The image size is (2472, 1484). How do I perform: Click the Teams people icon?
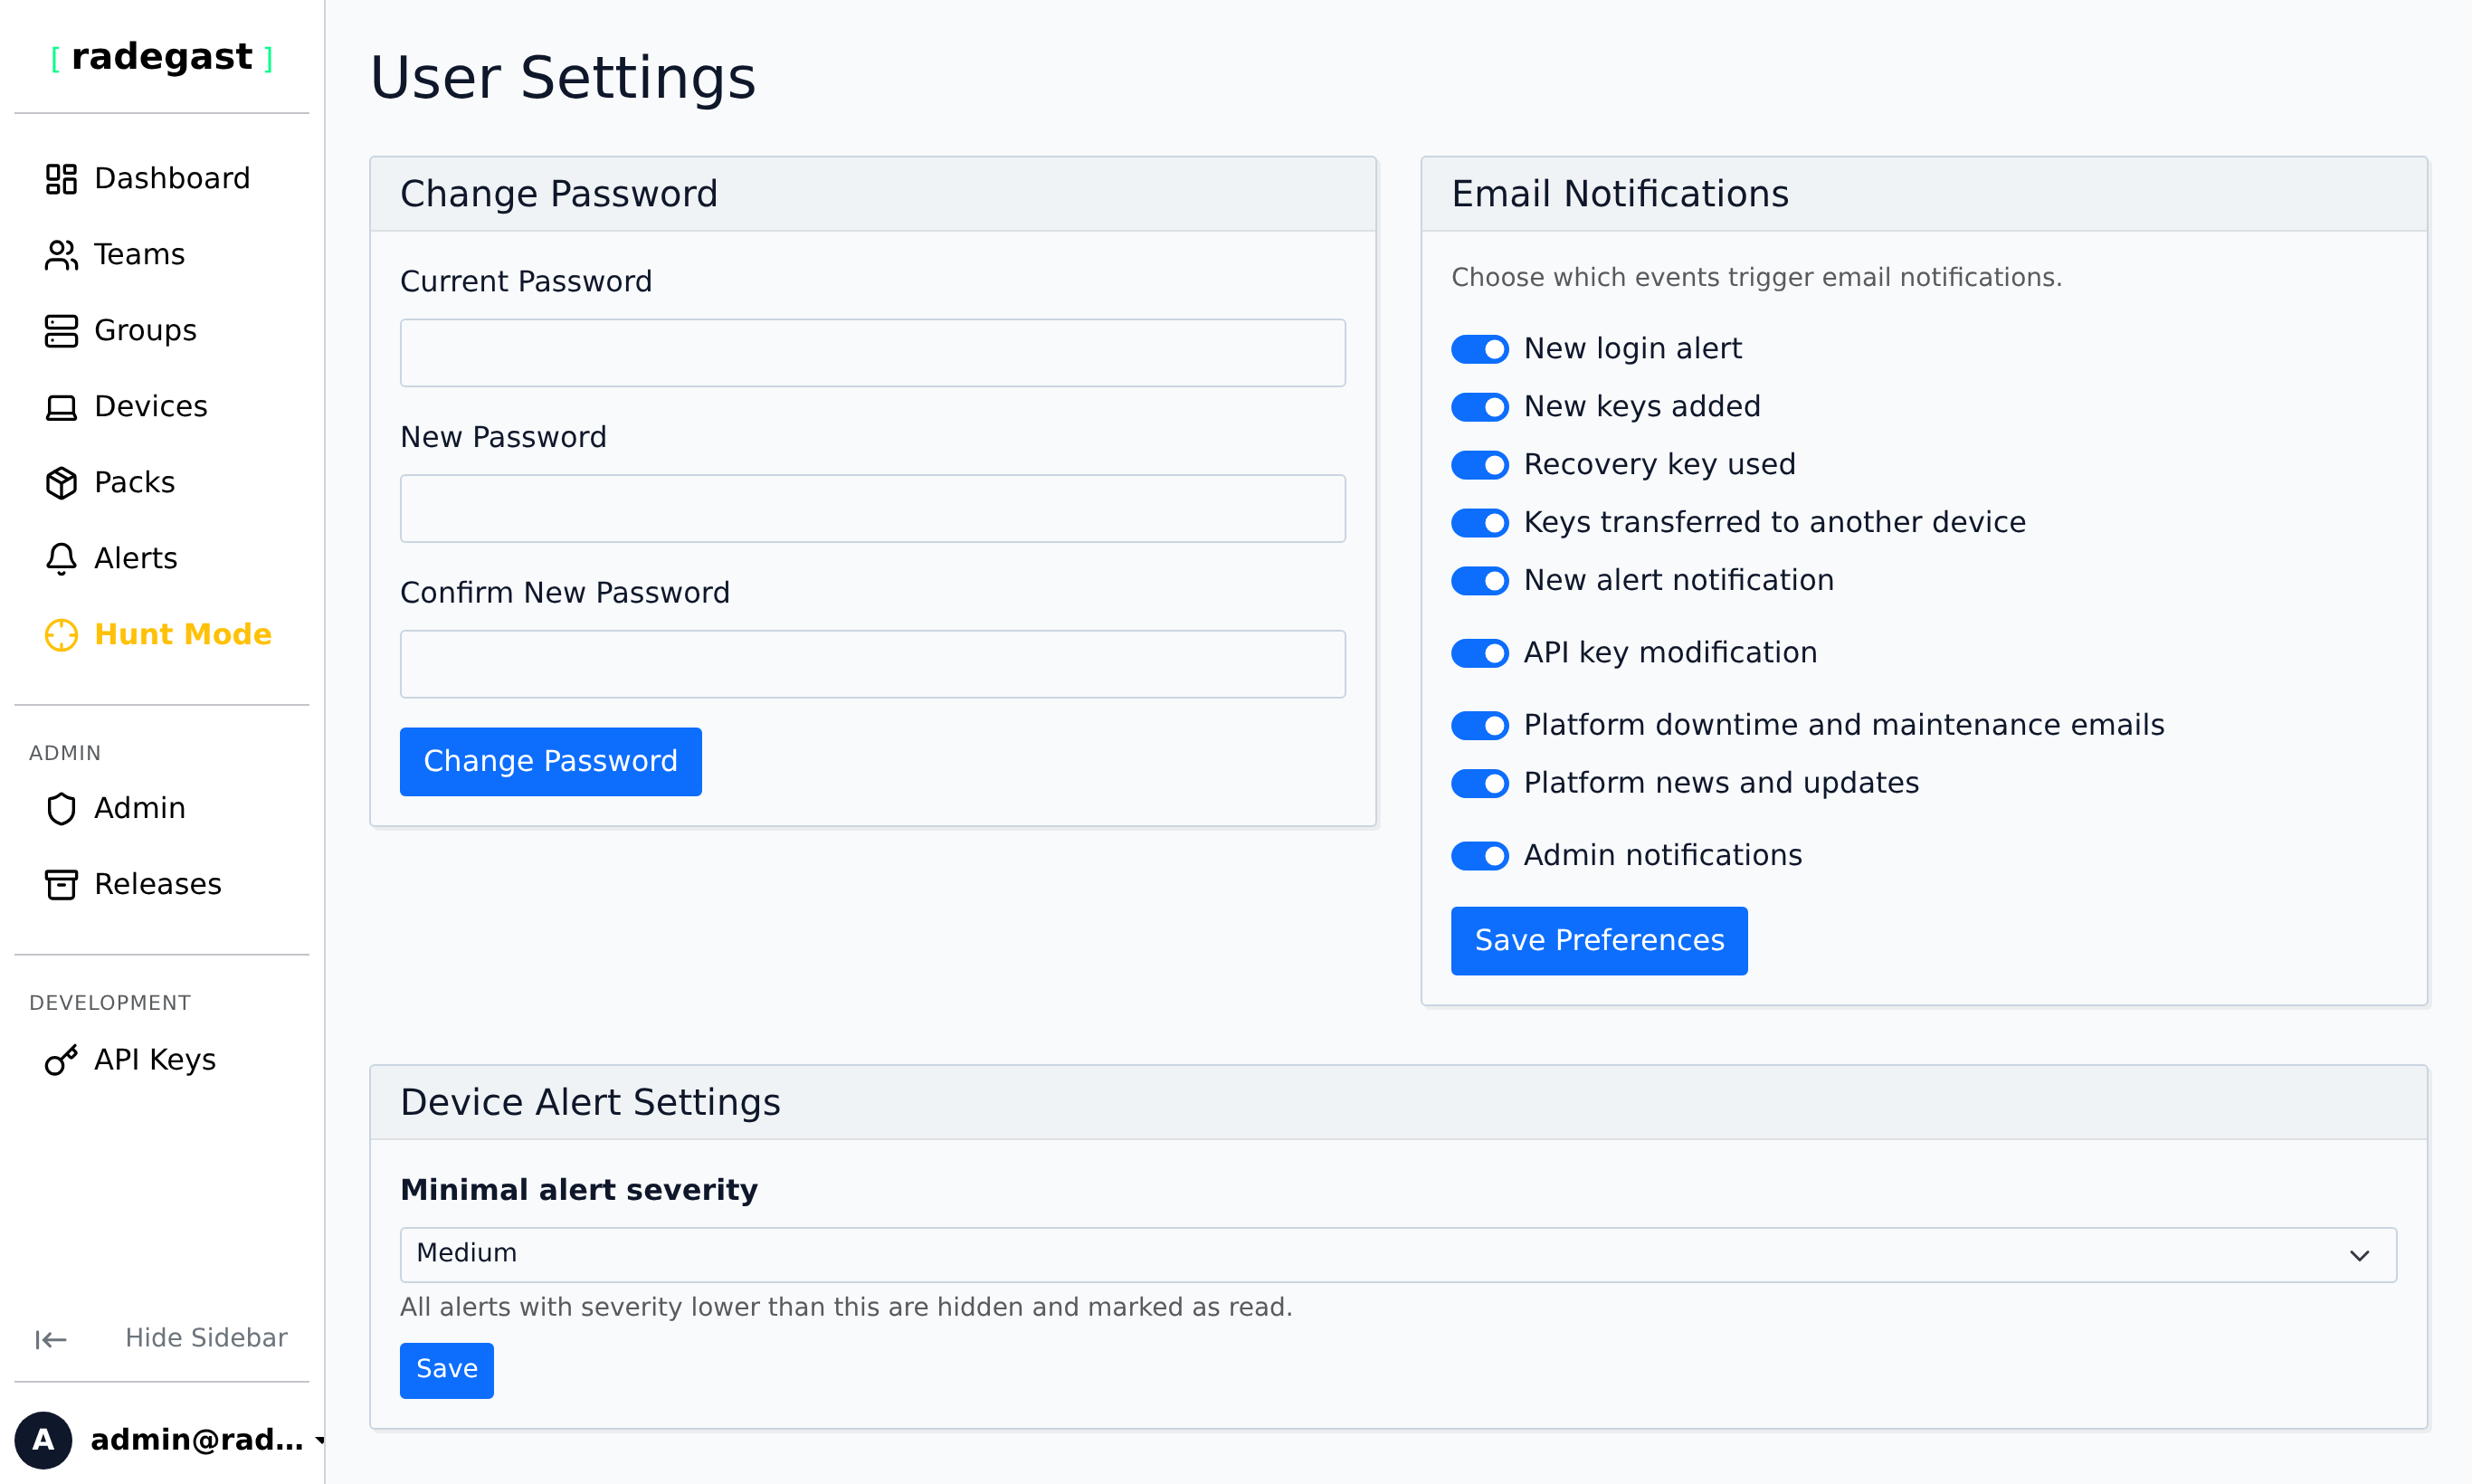pos(61,255)
